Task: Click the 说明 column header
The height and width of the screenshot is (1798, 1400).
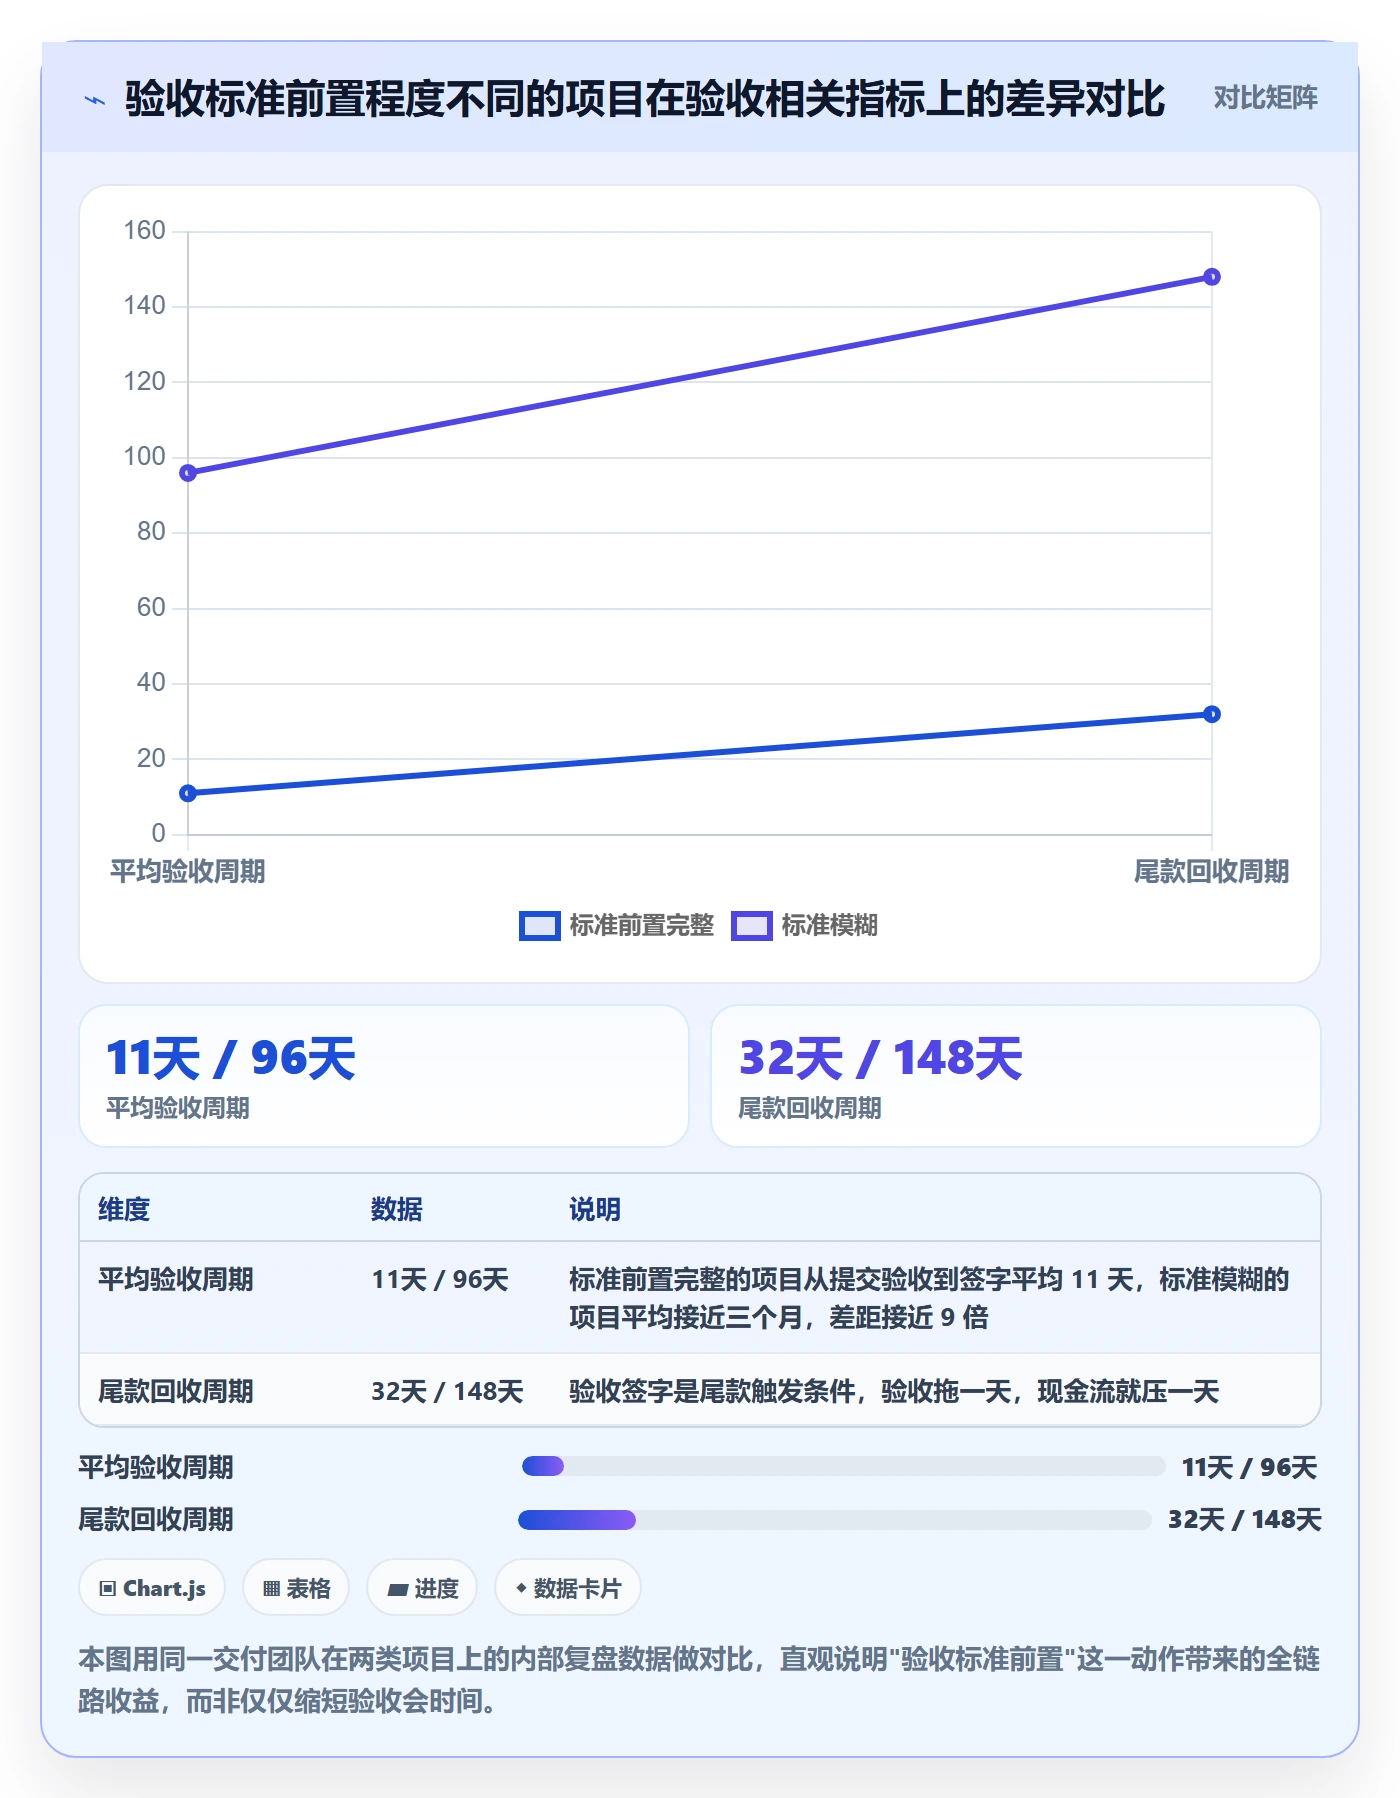Action: click(595, 1209)
